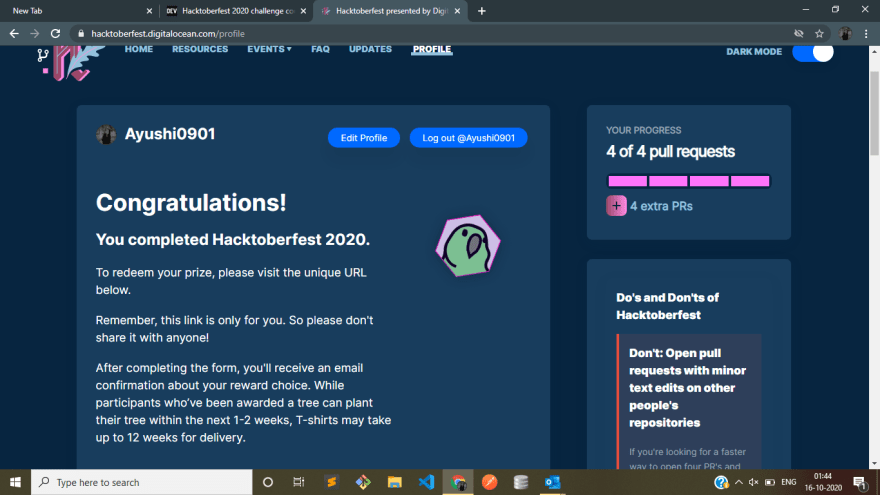Click Ayushi0901 profile avatar
Viewport: 880px width, 495px height.
point(106,135)
